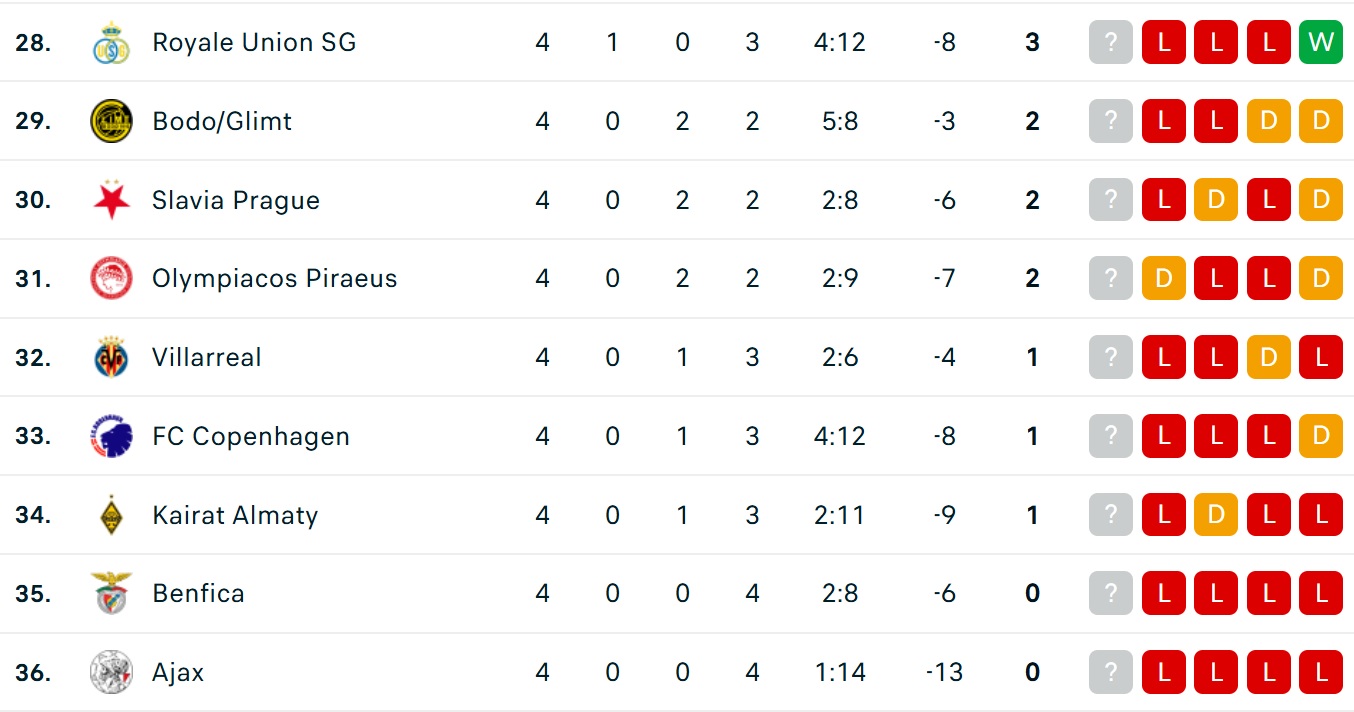Open the Royale Union SG team link
The width and height of the screenshot is (1354, 712).
[x=254, y=43]
